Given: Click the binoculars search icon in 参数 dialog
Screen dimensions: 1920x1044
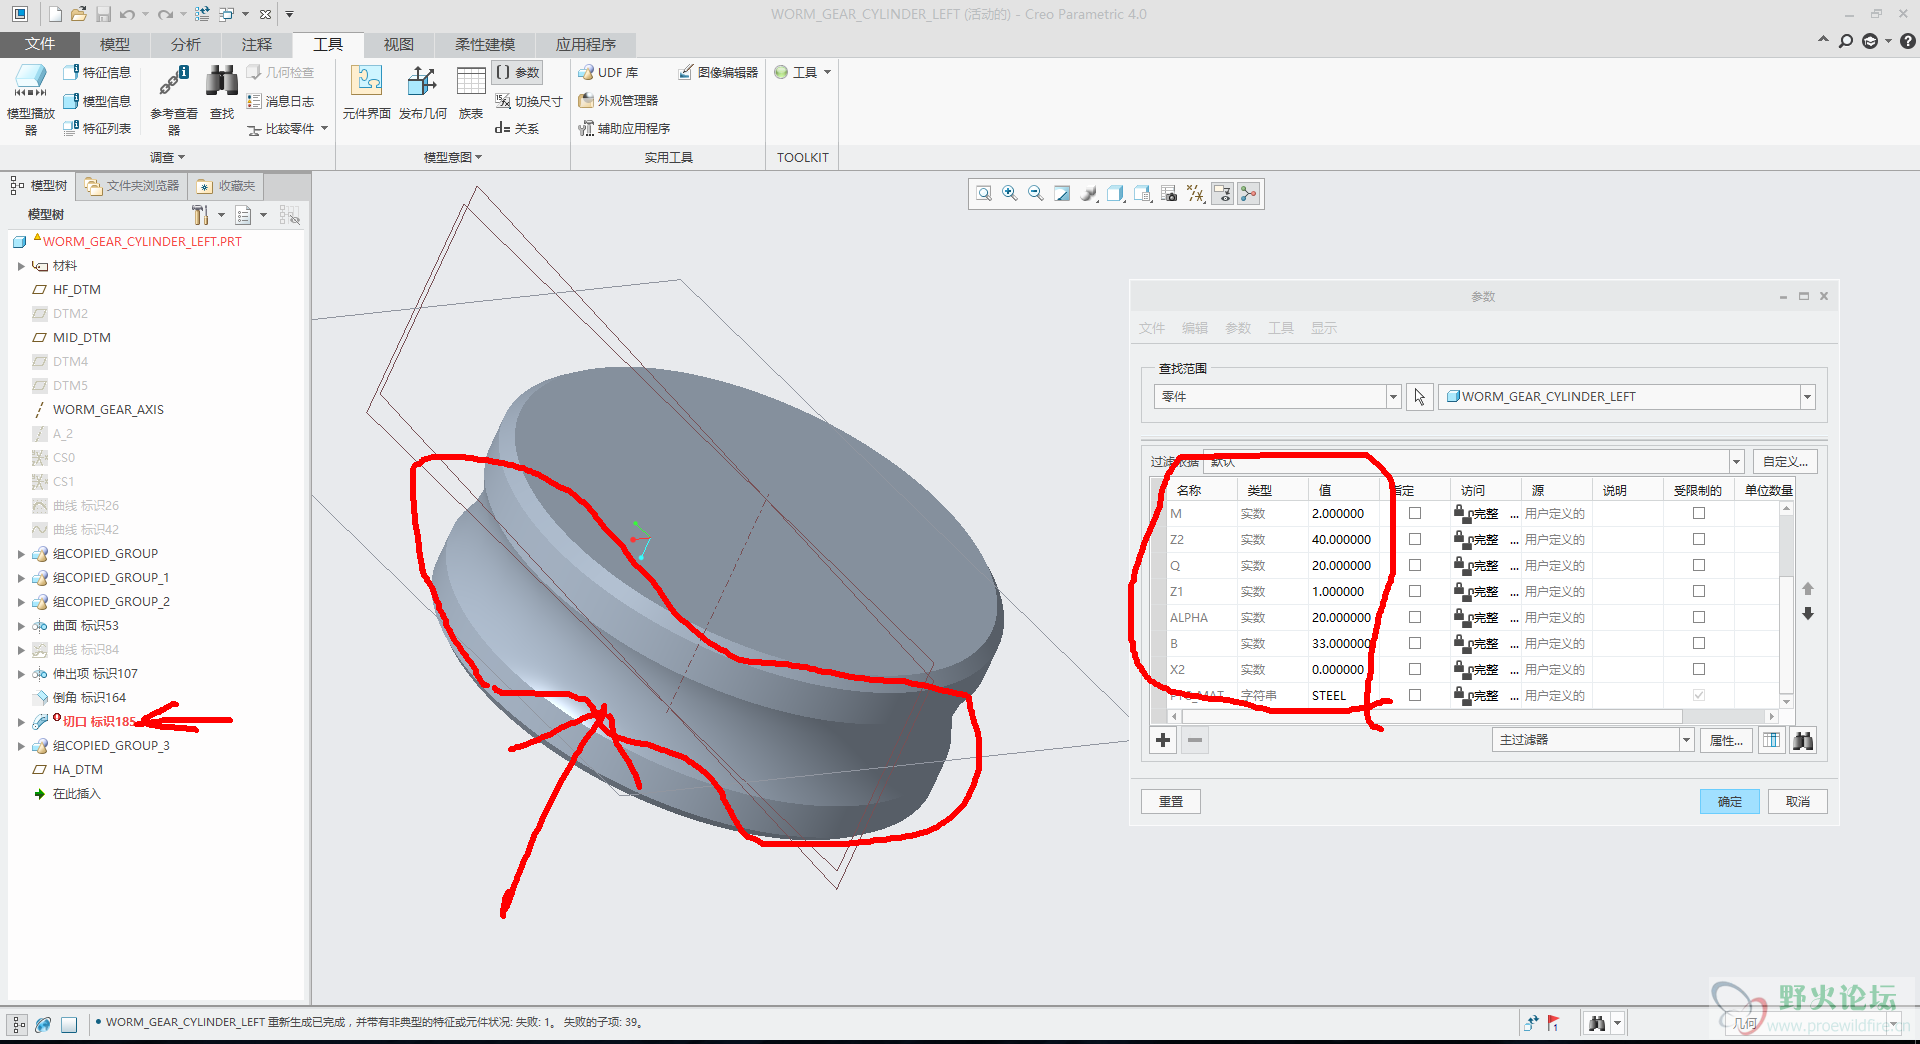Looking at the screenshot, I should [x=1803, y=741].
